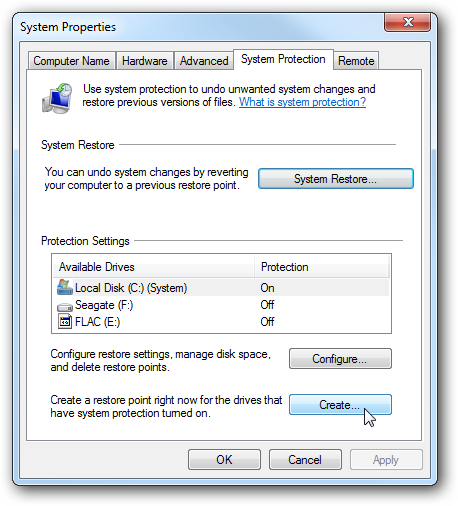Dismiss the dialog with Cancel
458x506 pixels.
[x=305, y=460]
